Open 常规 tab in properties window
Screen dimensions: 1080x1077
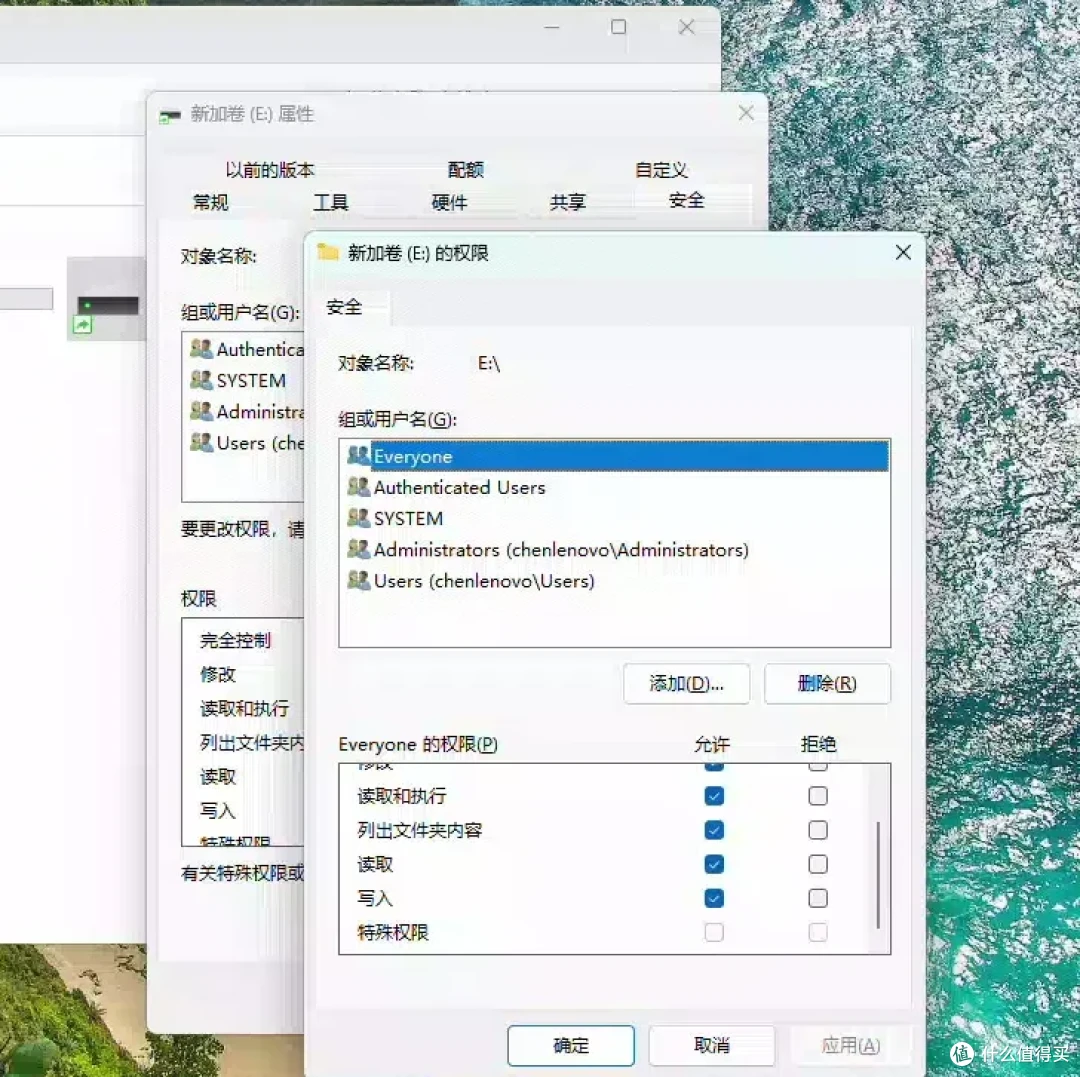[210, 202]
